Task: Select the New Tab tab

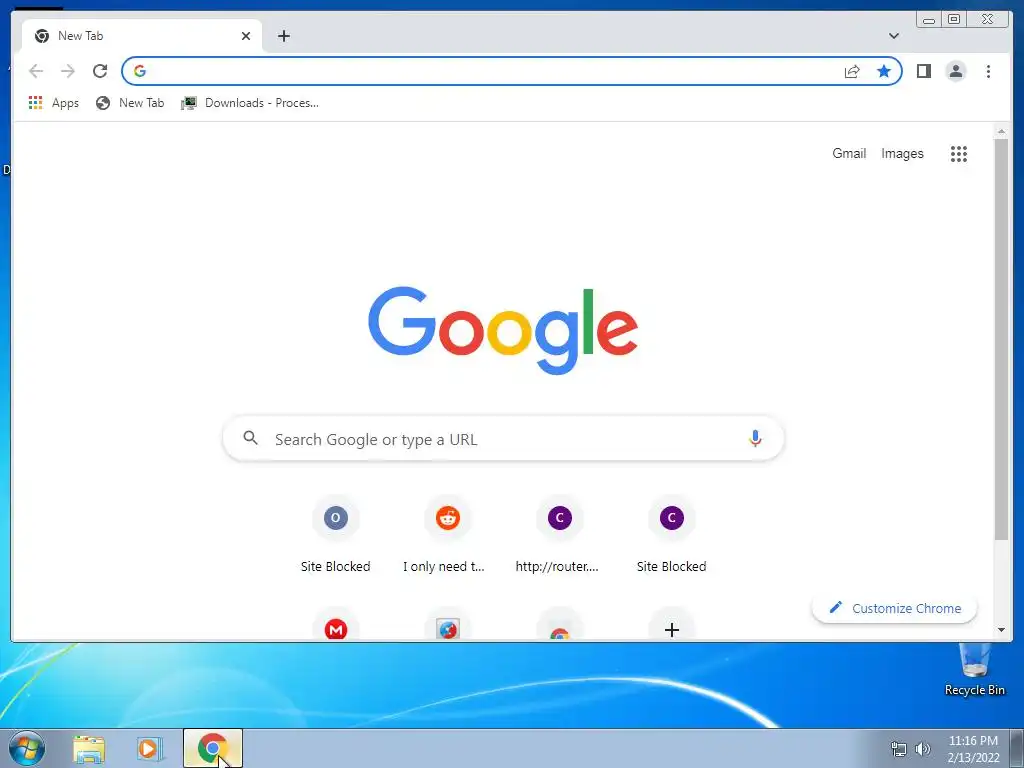Action: click(142, 36)
